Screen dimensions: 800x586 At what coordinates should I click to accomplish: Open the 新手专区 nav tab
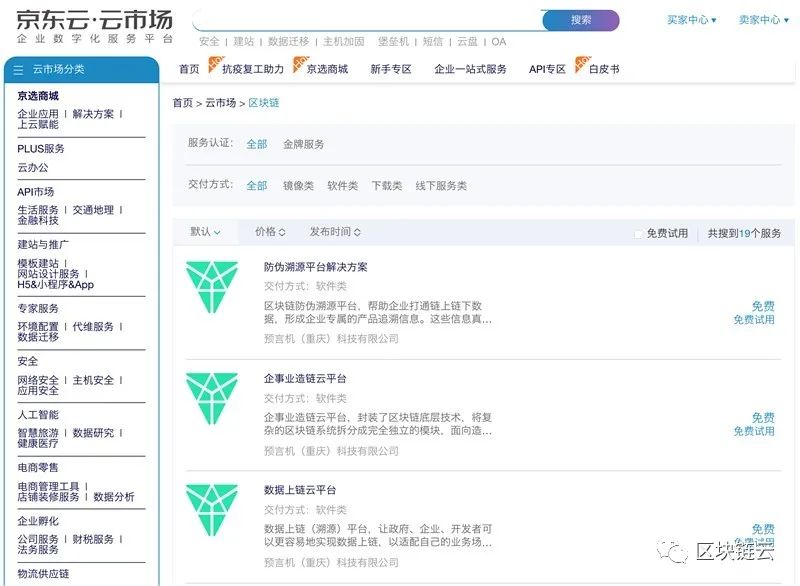(391, 69)
